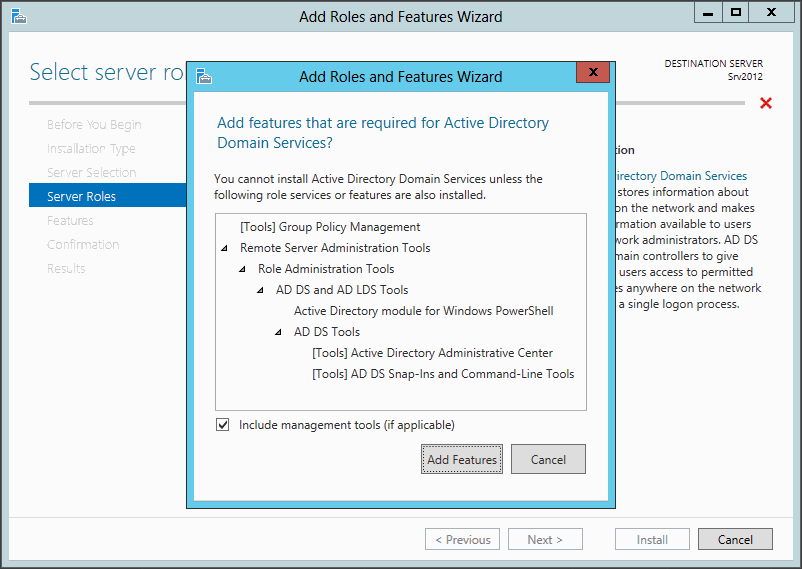
Task: Collapse the AD DS Tools node
Action: click(x=278, y=332)
